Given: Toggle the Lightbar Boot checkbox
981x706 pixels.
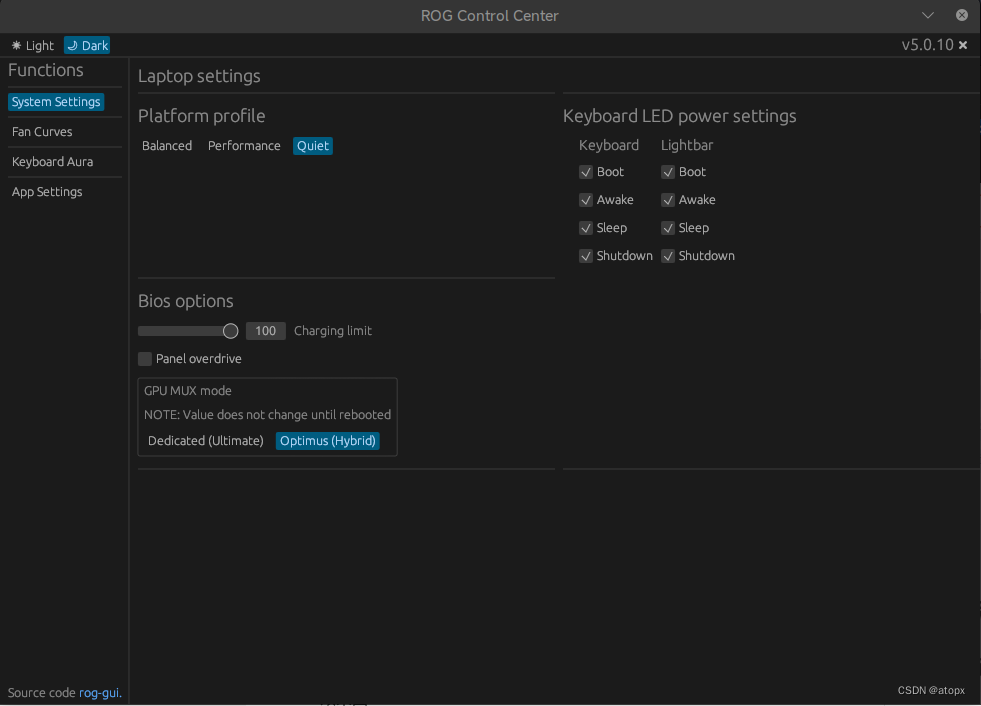Looking at the screenshot, I should (x=668, y=172).
